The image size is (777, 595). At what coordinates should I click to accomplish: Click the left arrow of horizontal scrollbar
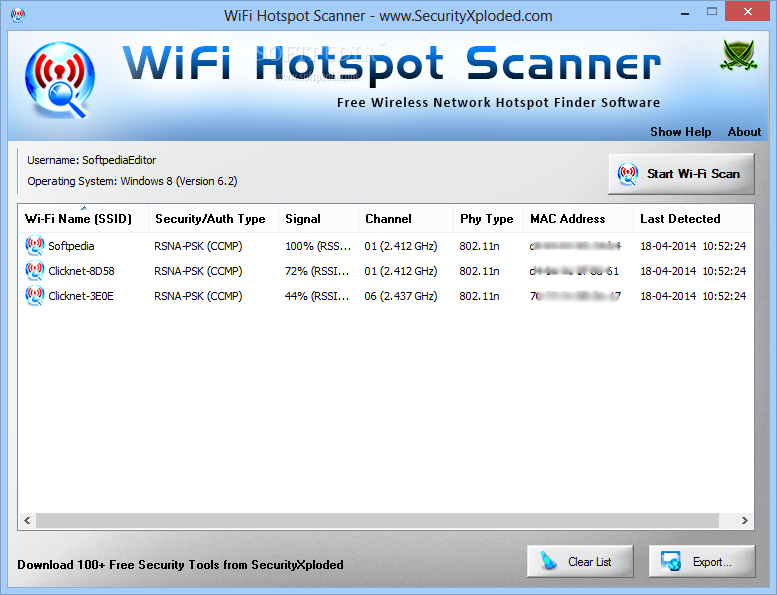pyautogui.click(x=27, y=520)
